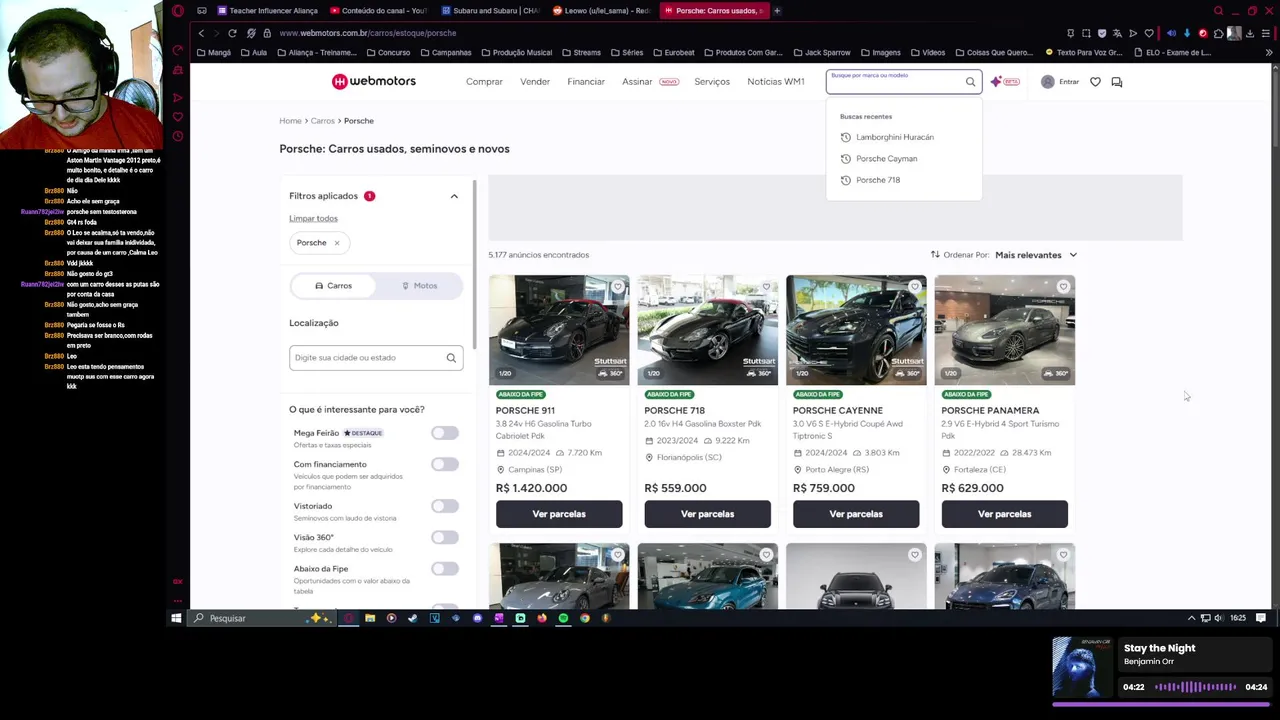1280x720 pixels.
Task: Toggle the Mega Feirão filter
Action: 445,433
